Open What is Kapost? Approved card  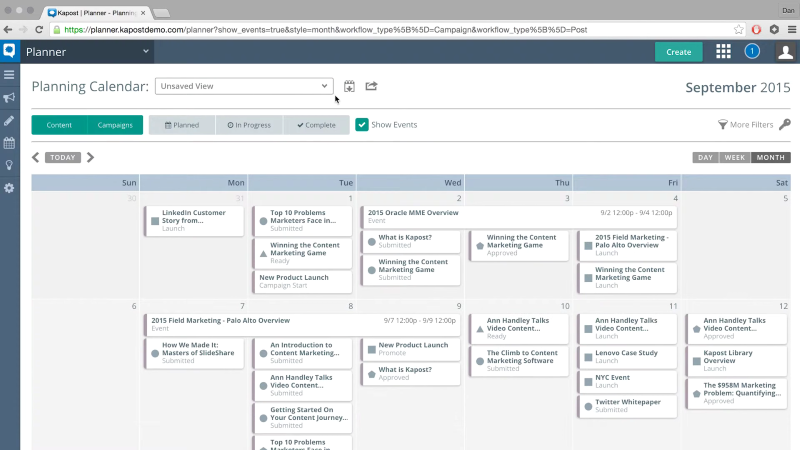click(x=410, y=373)
